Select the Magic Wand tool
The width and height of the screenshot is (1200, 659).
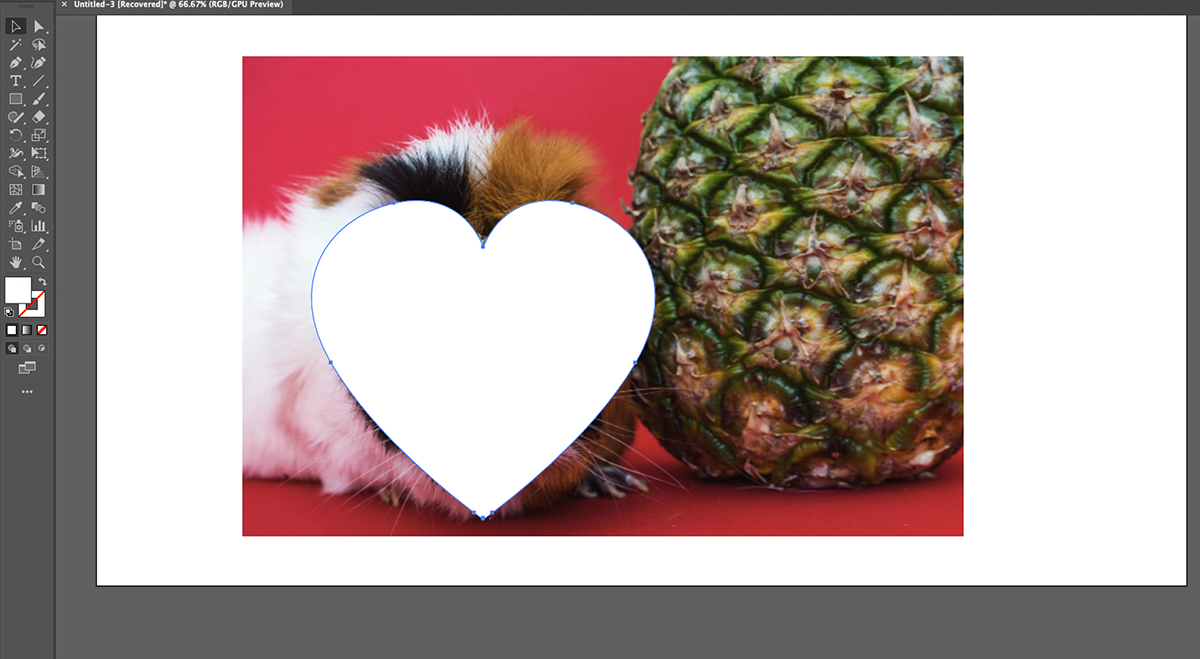tap(15, 45)
